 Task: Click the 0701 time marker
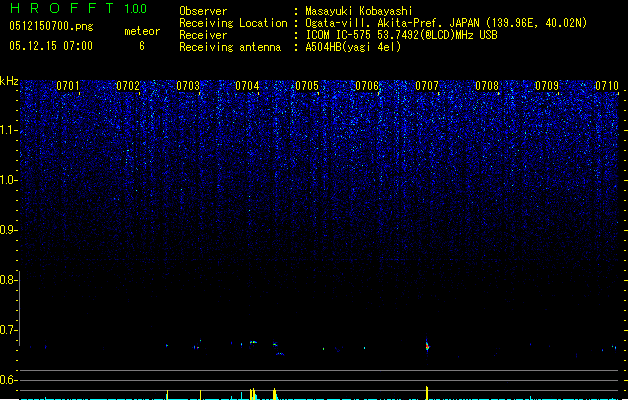coord(67,85)
